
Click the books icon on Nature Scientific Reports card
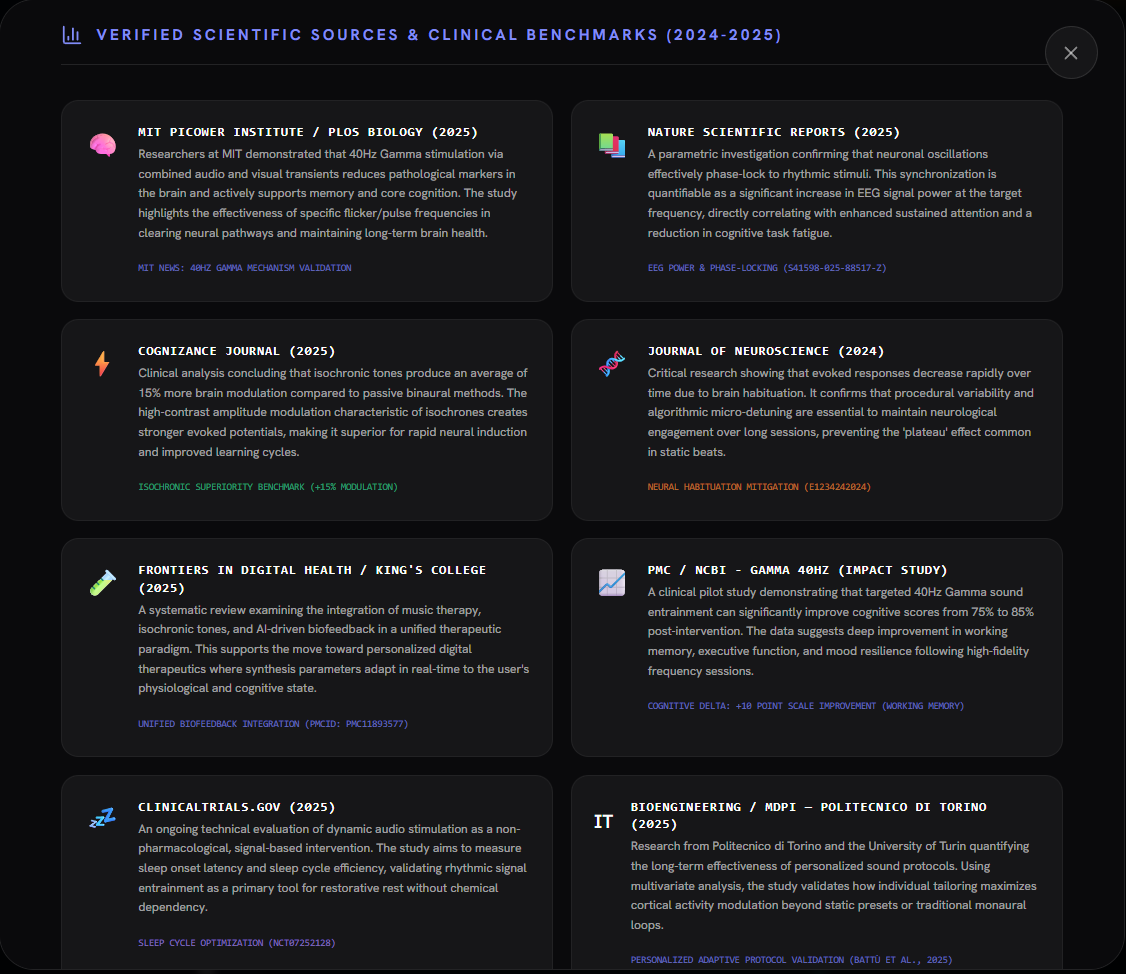pyautogui.click(x=612, y=145)
